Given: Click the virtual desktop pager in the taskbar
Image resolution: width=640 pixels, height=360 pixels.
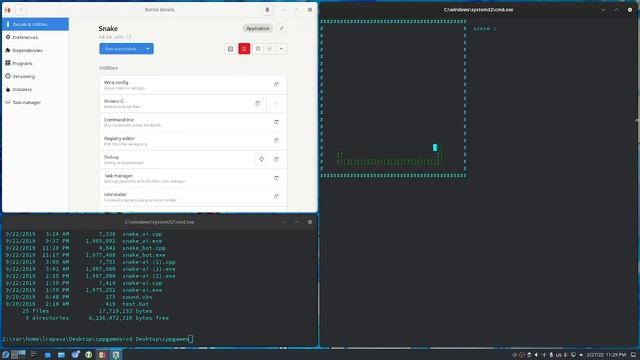Looking at the screenshot, I should click(x=18, y=355).
